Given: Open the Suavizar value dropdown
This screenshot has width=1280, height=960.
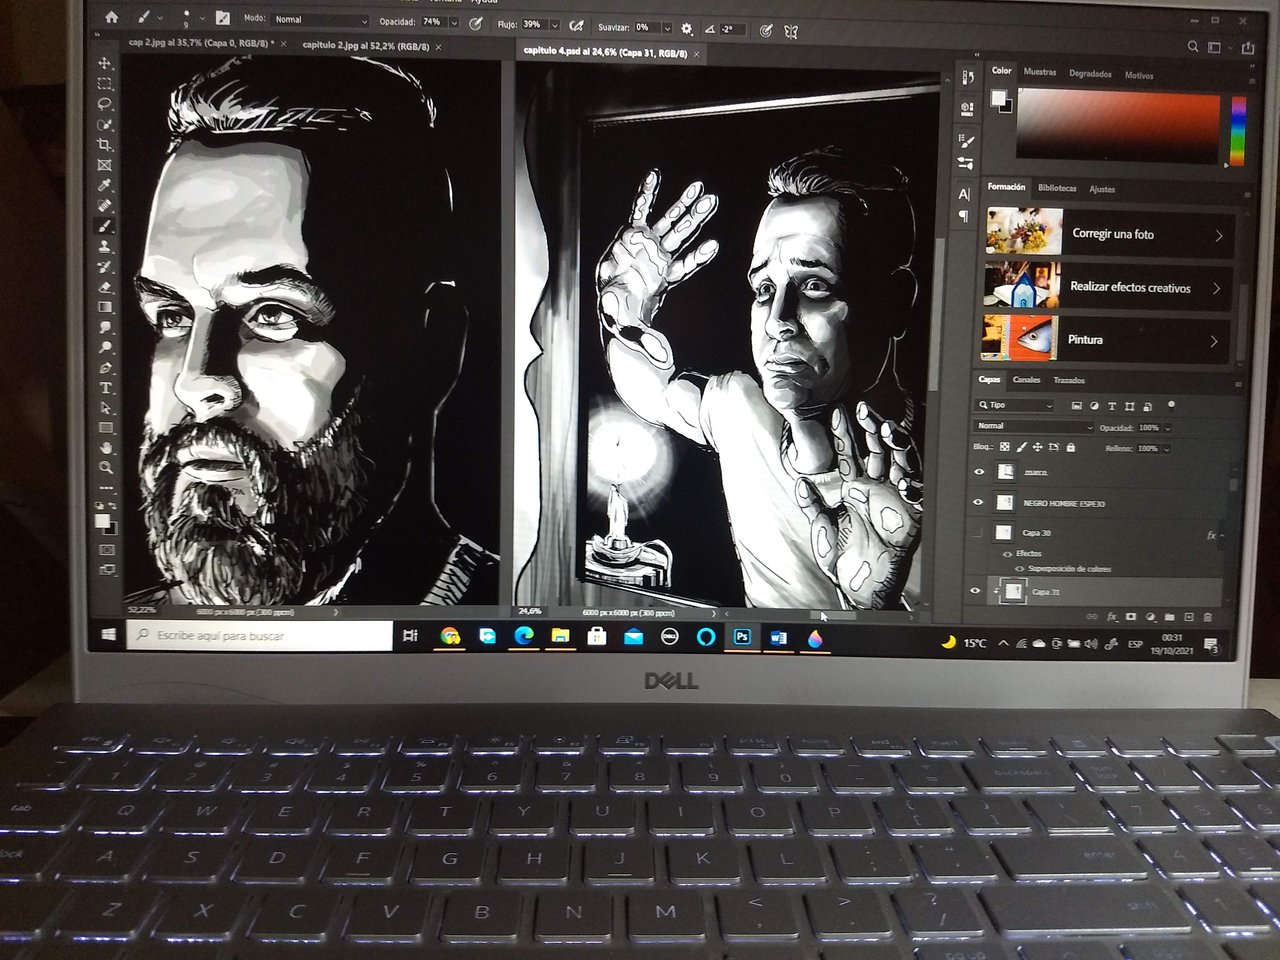Looking at the screenshot, I should [x=667, y=28].
